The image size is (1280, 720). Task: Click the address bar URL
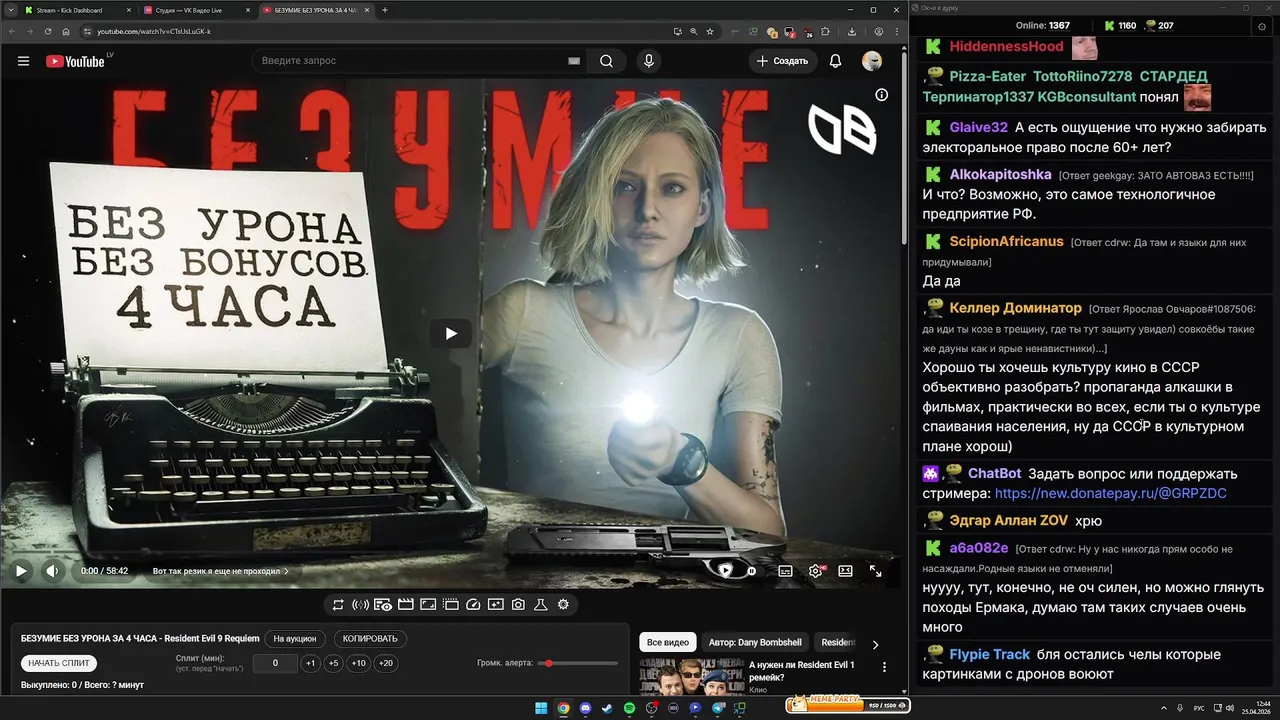click(x=153, y=31)
